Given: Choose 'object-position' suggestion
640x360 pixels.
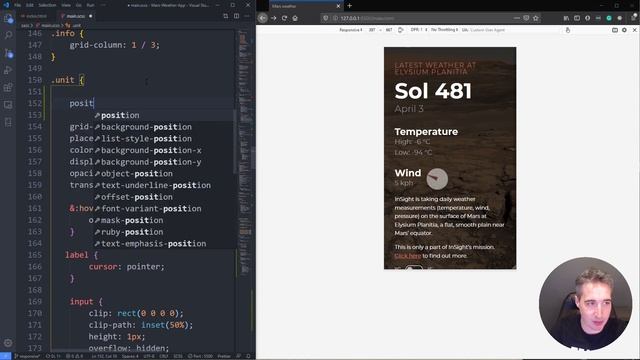Looking at the screenshot, I should click(164, 173).
